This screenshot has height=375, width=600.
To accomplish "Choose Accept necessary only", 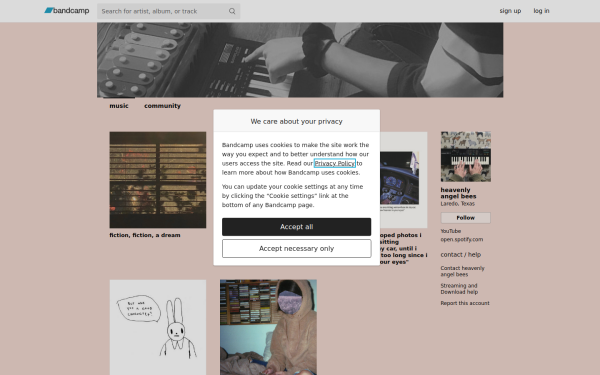I will 296,249.
